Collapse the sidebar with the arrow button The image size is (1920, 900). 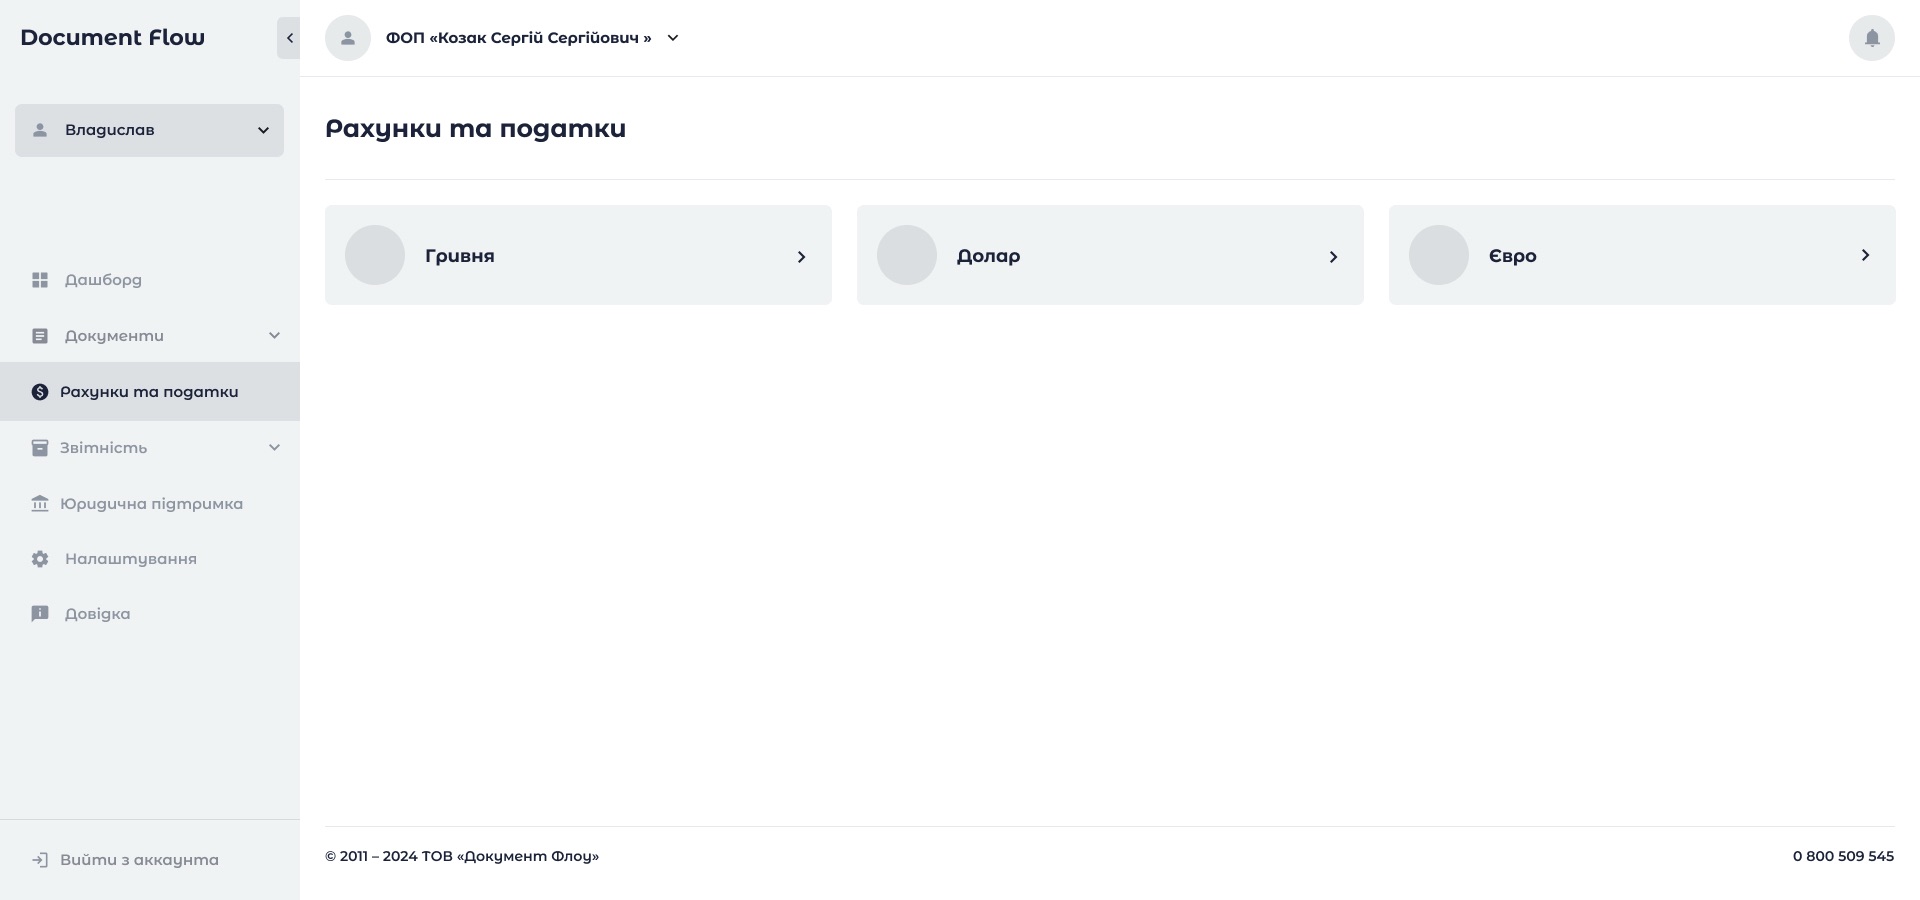pos(289,38)
